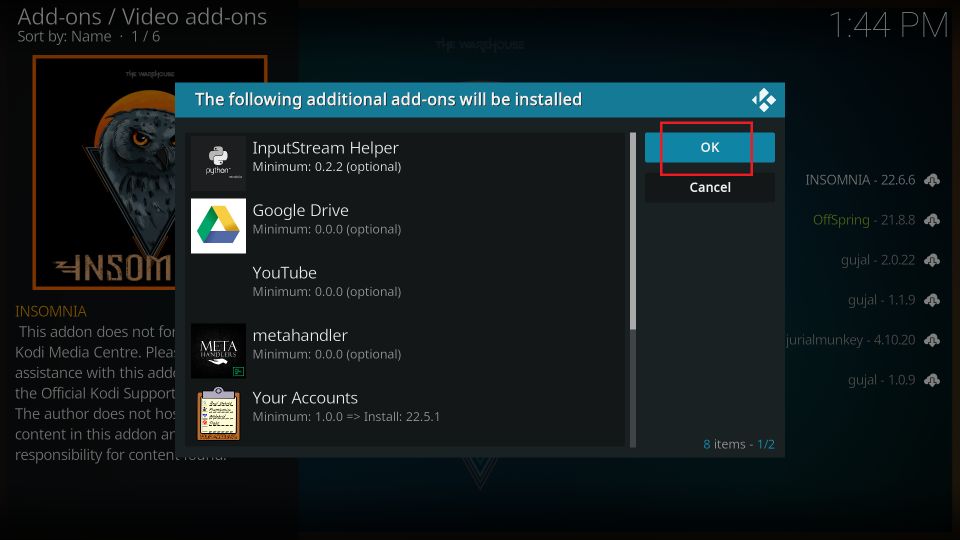Screen dimensions: 960x540
Task: Click the download icon next to INSOMNIA 22.6.6
Action: pyautogui.click(x=932, y=180)
